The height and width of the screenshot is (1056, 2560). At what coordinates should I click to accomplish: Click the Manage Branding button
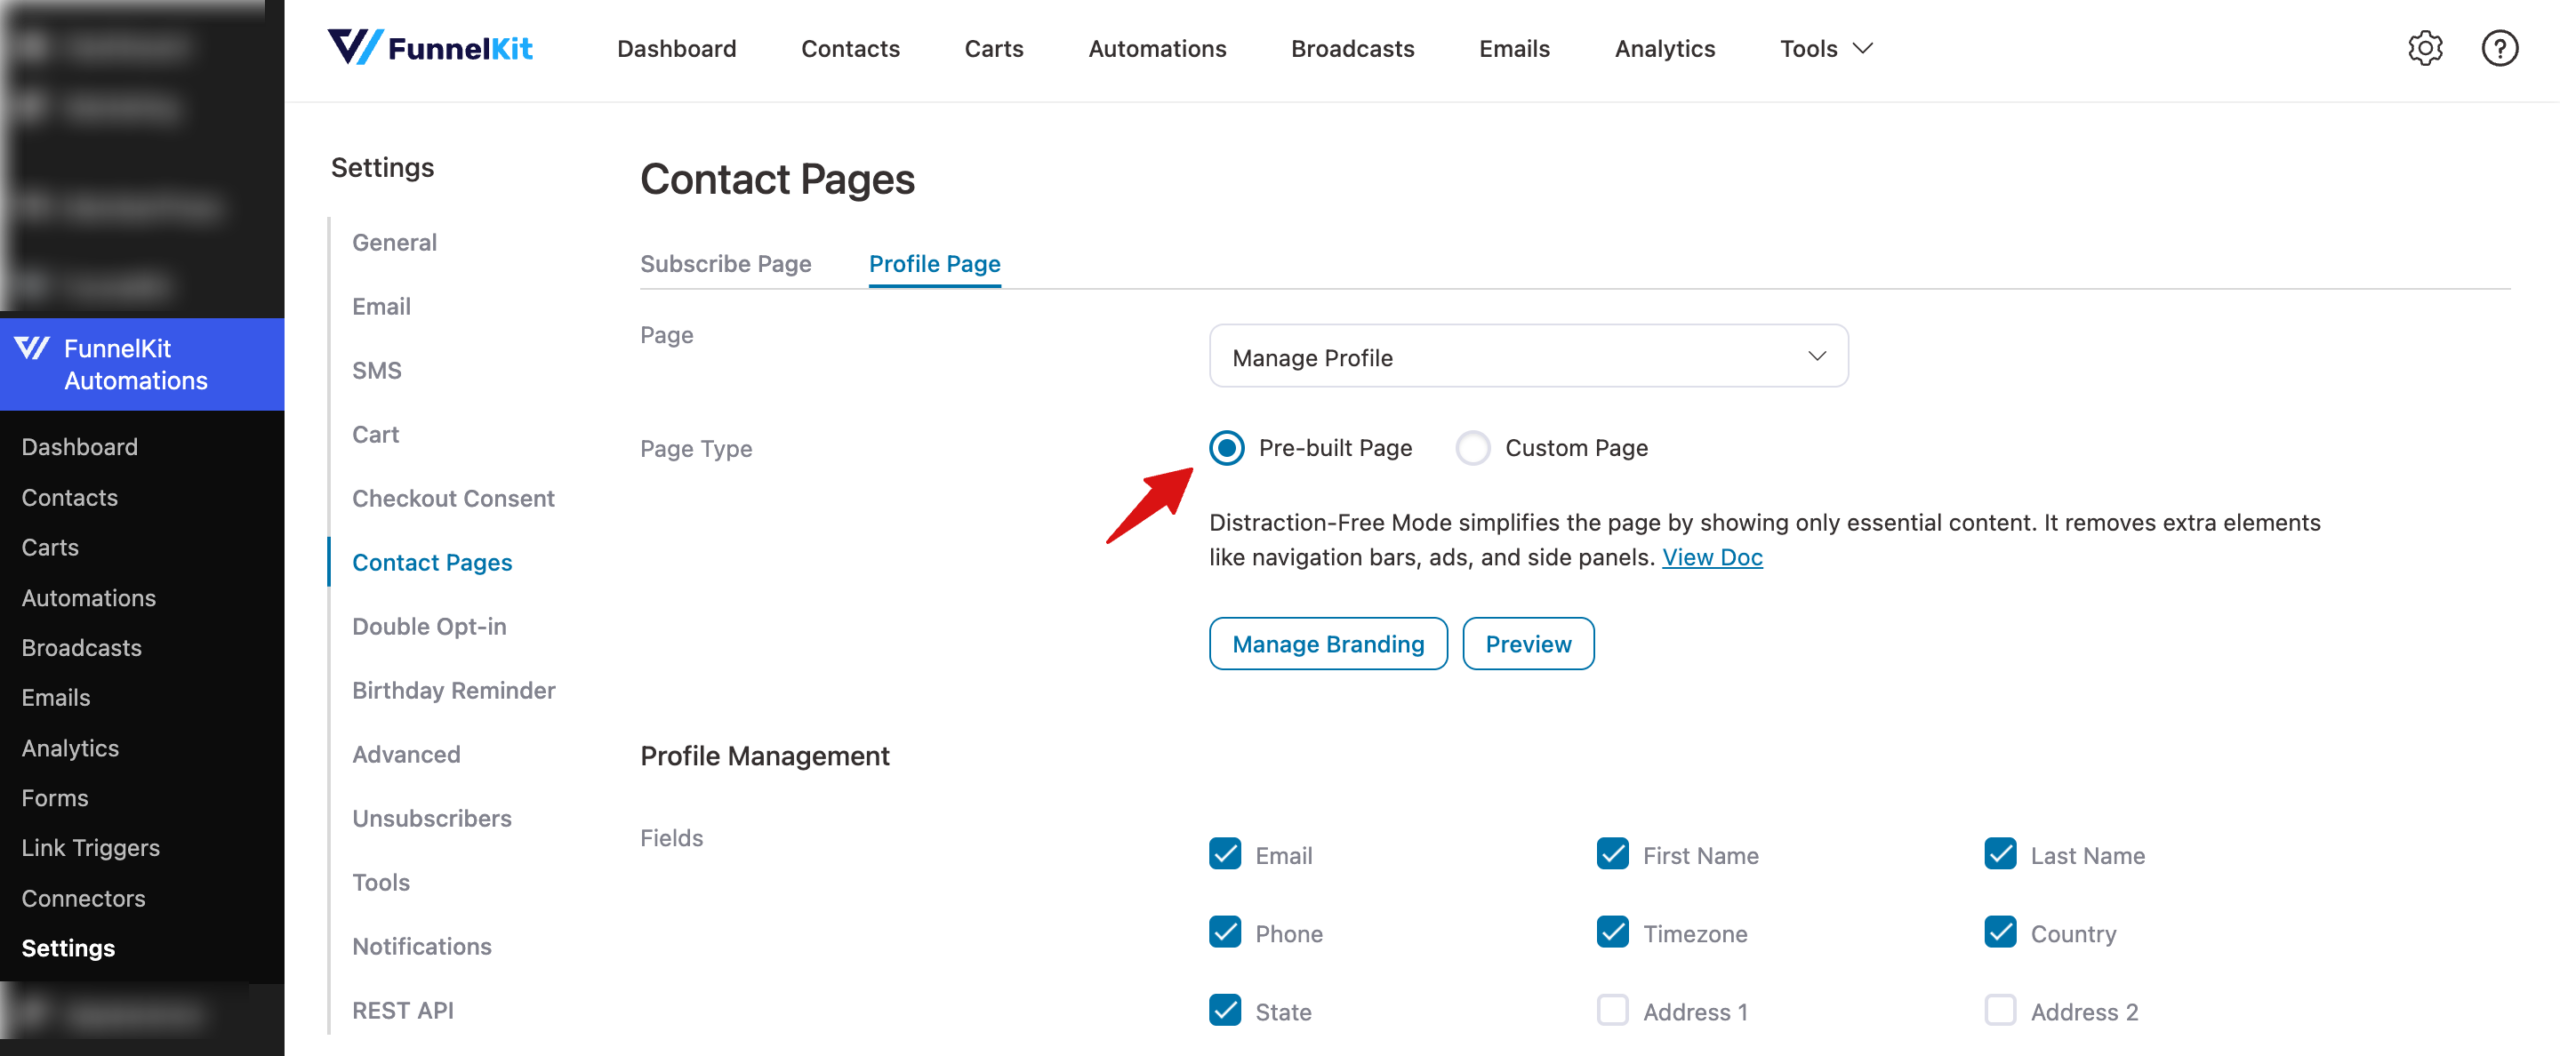click(1328, 643)
